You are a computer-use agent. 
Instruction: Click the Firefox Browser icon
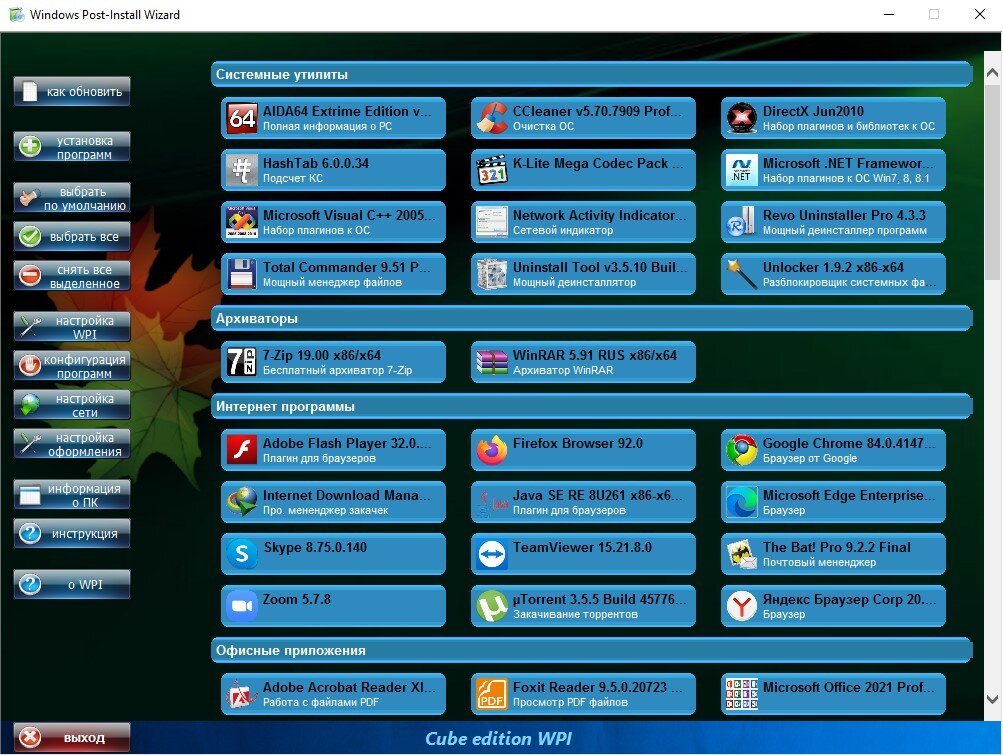[x=492, y=450]
